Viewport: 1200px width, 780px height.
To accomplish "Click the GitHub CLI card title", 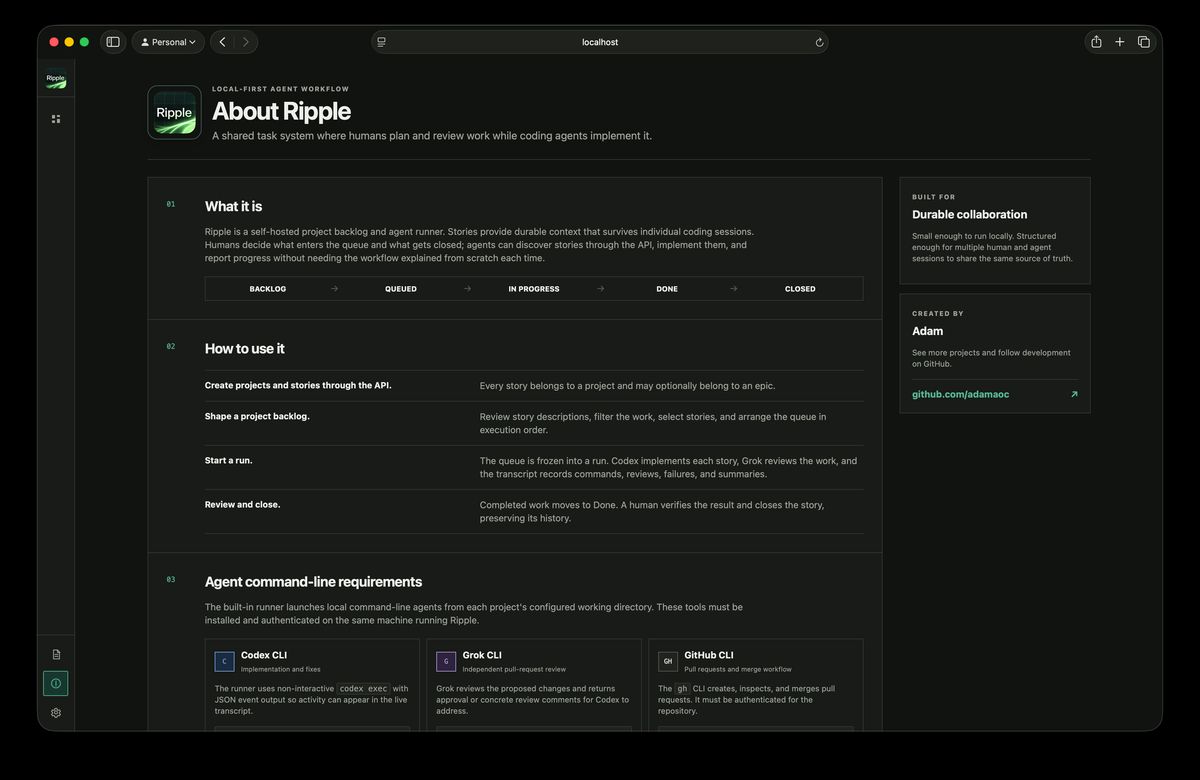I will [x=709, y=655].
